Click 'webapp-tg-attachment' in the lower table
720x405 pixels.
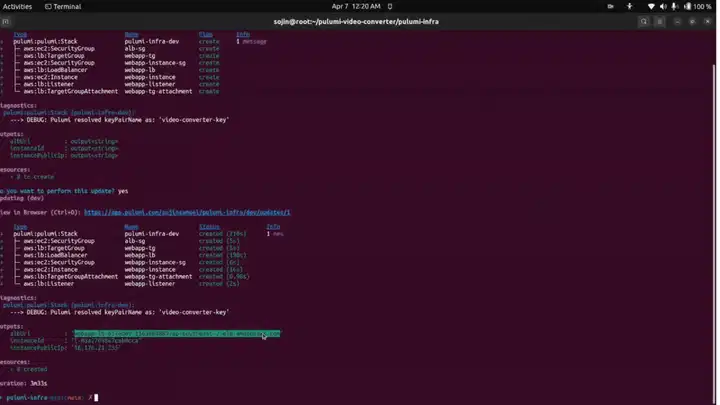pyautogui.click(x=158, y=277)
